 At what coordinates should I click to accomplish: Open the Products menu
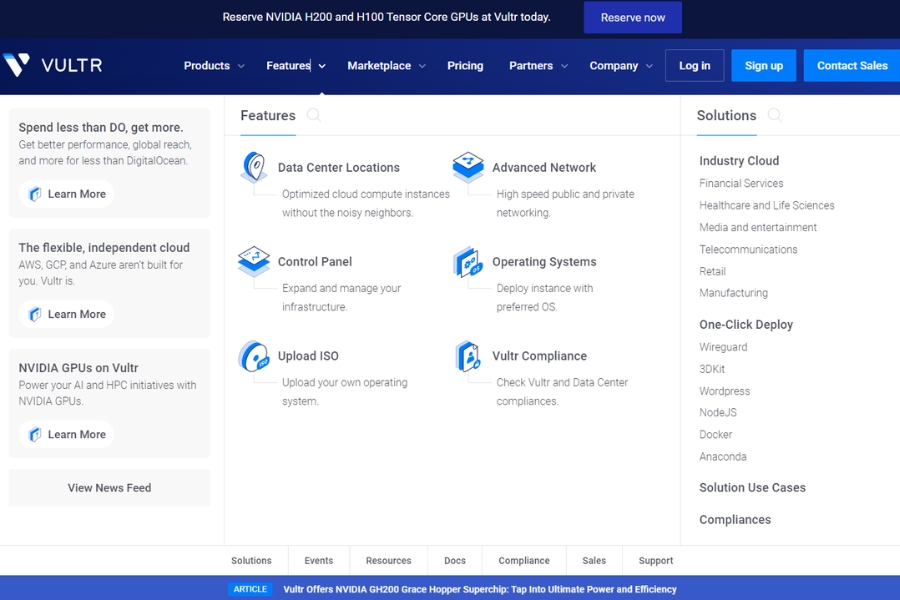[207, 65]
